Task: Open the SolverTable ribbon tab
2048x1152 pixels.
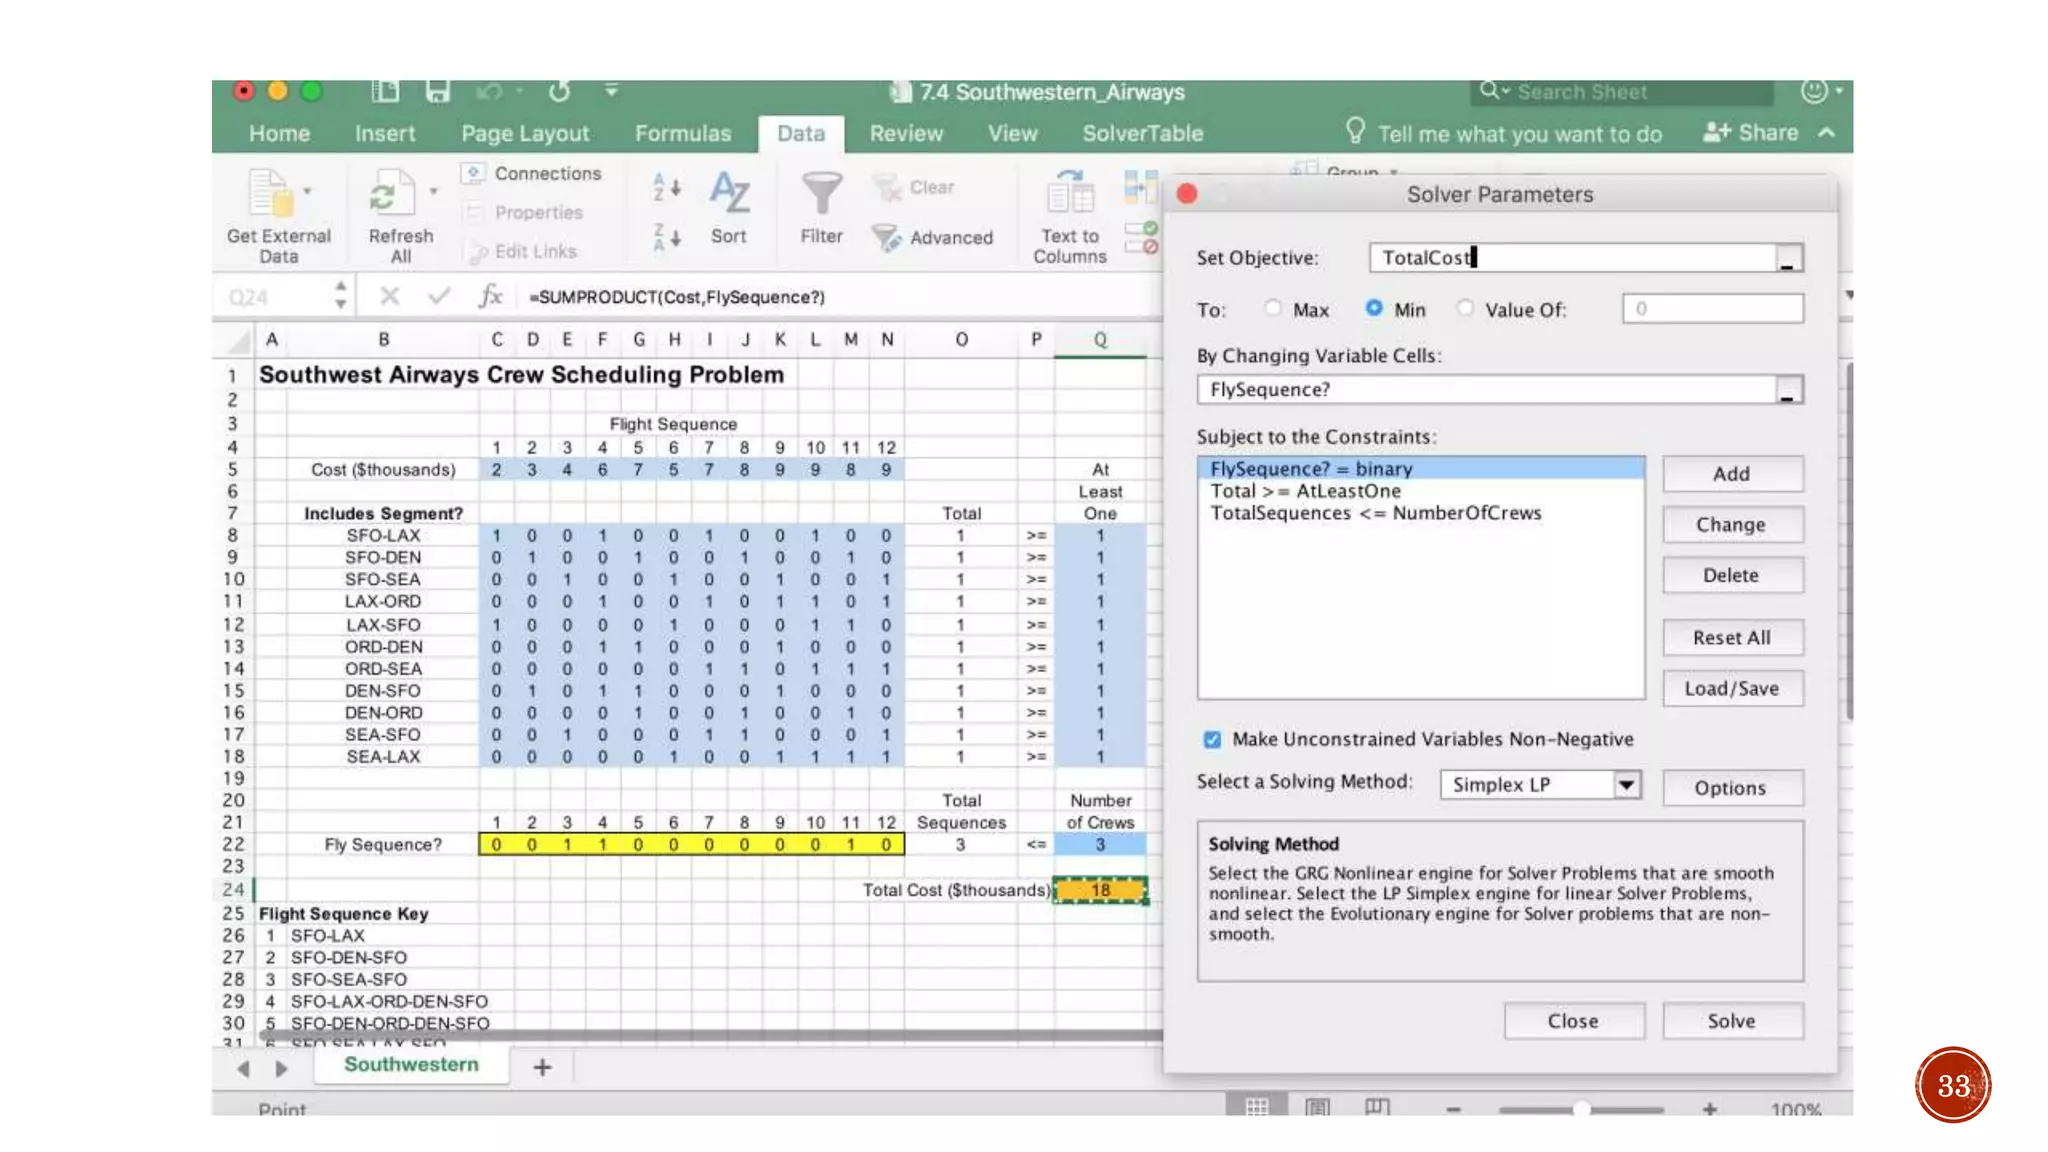Action: coord(1142,133)
